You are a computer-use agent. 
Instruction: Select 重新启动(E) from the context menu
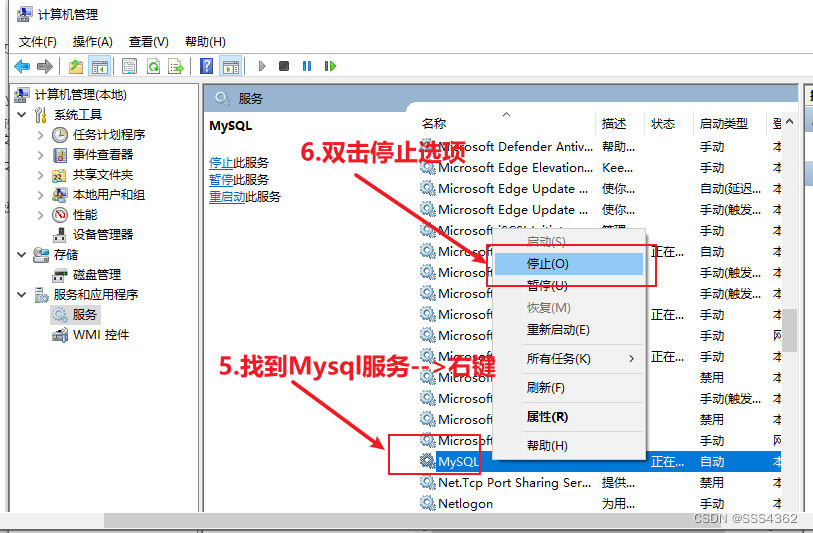[557, 329]
